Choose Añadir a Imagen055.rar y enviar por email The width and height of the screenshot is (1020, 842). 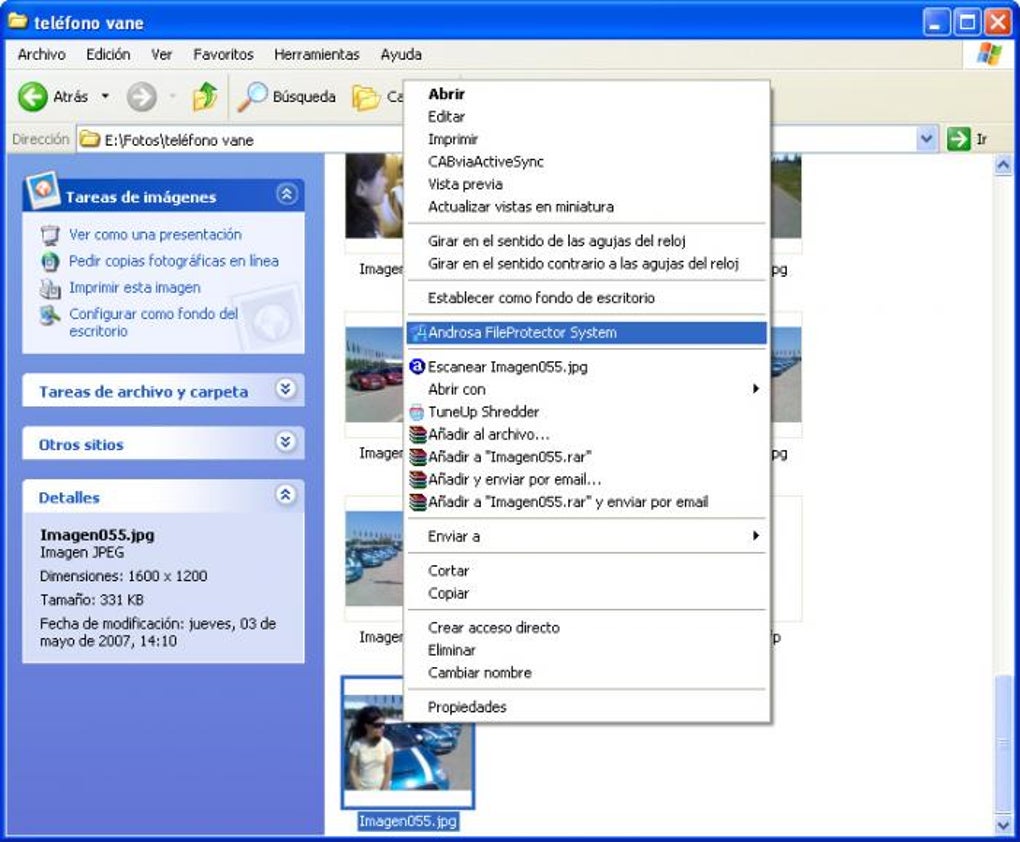(x=586, y=502)
